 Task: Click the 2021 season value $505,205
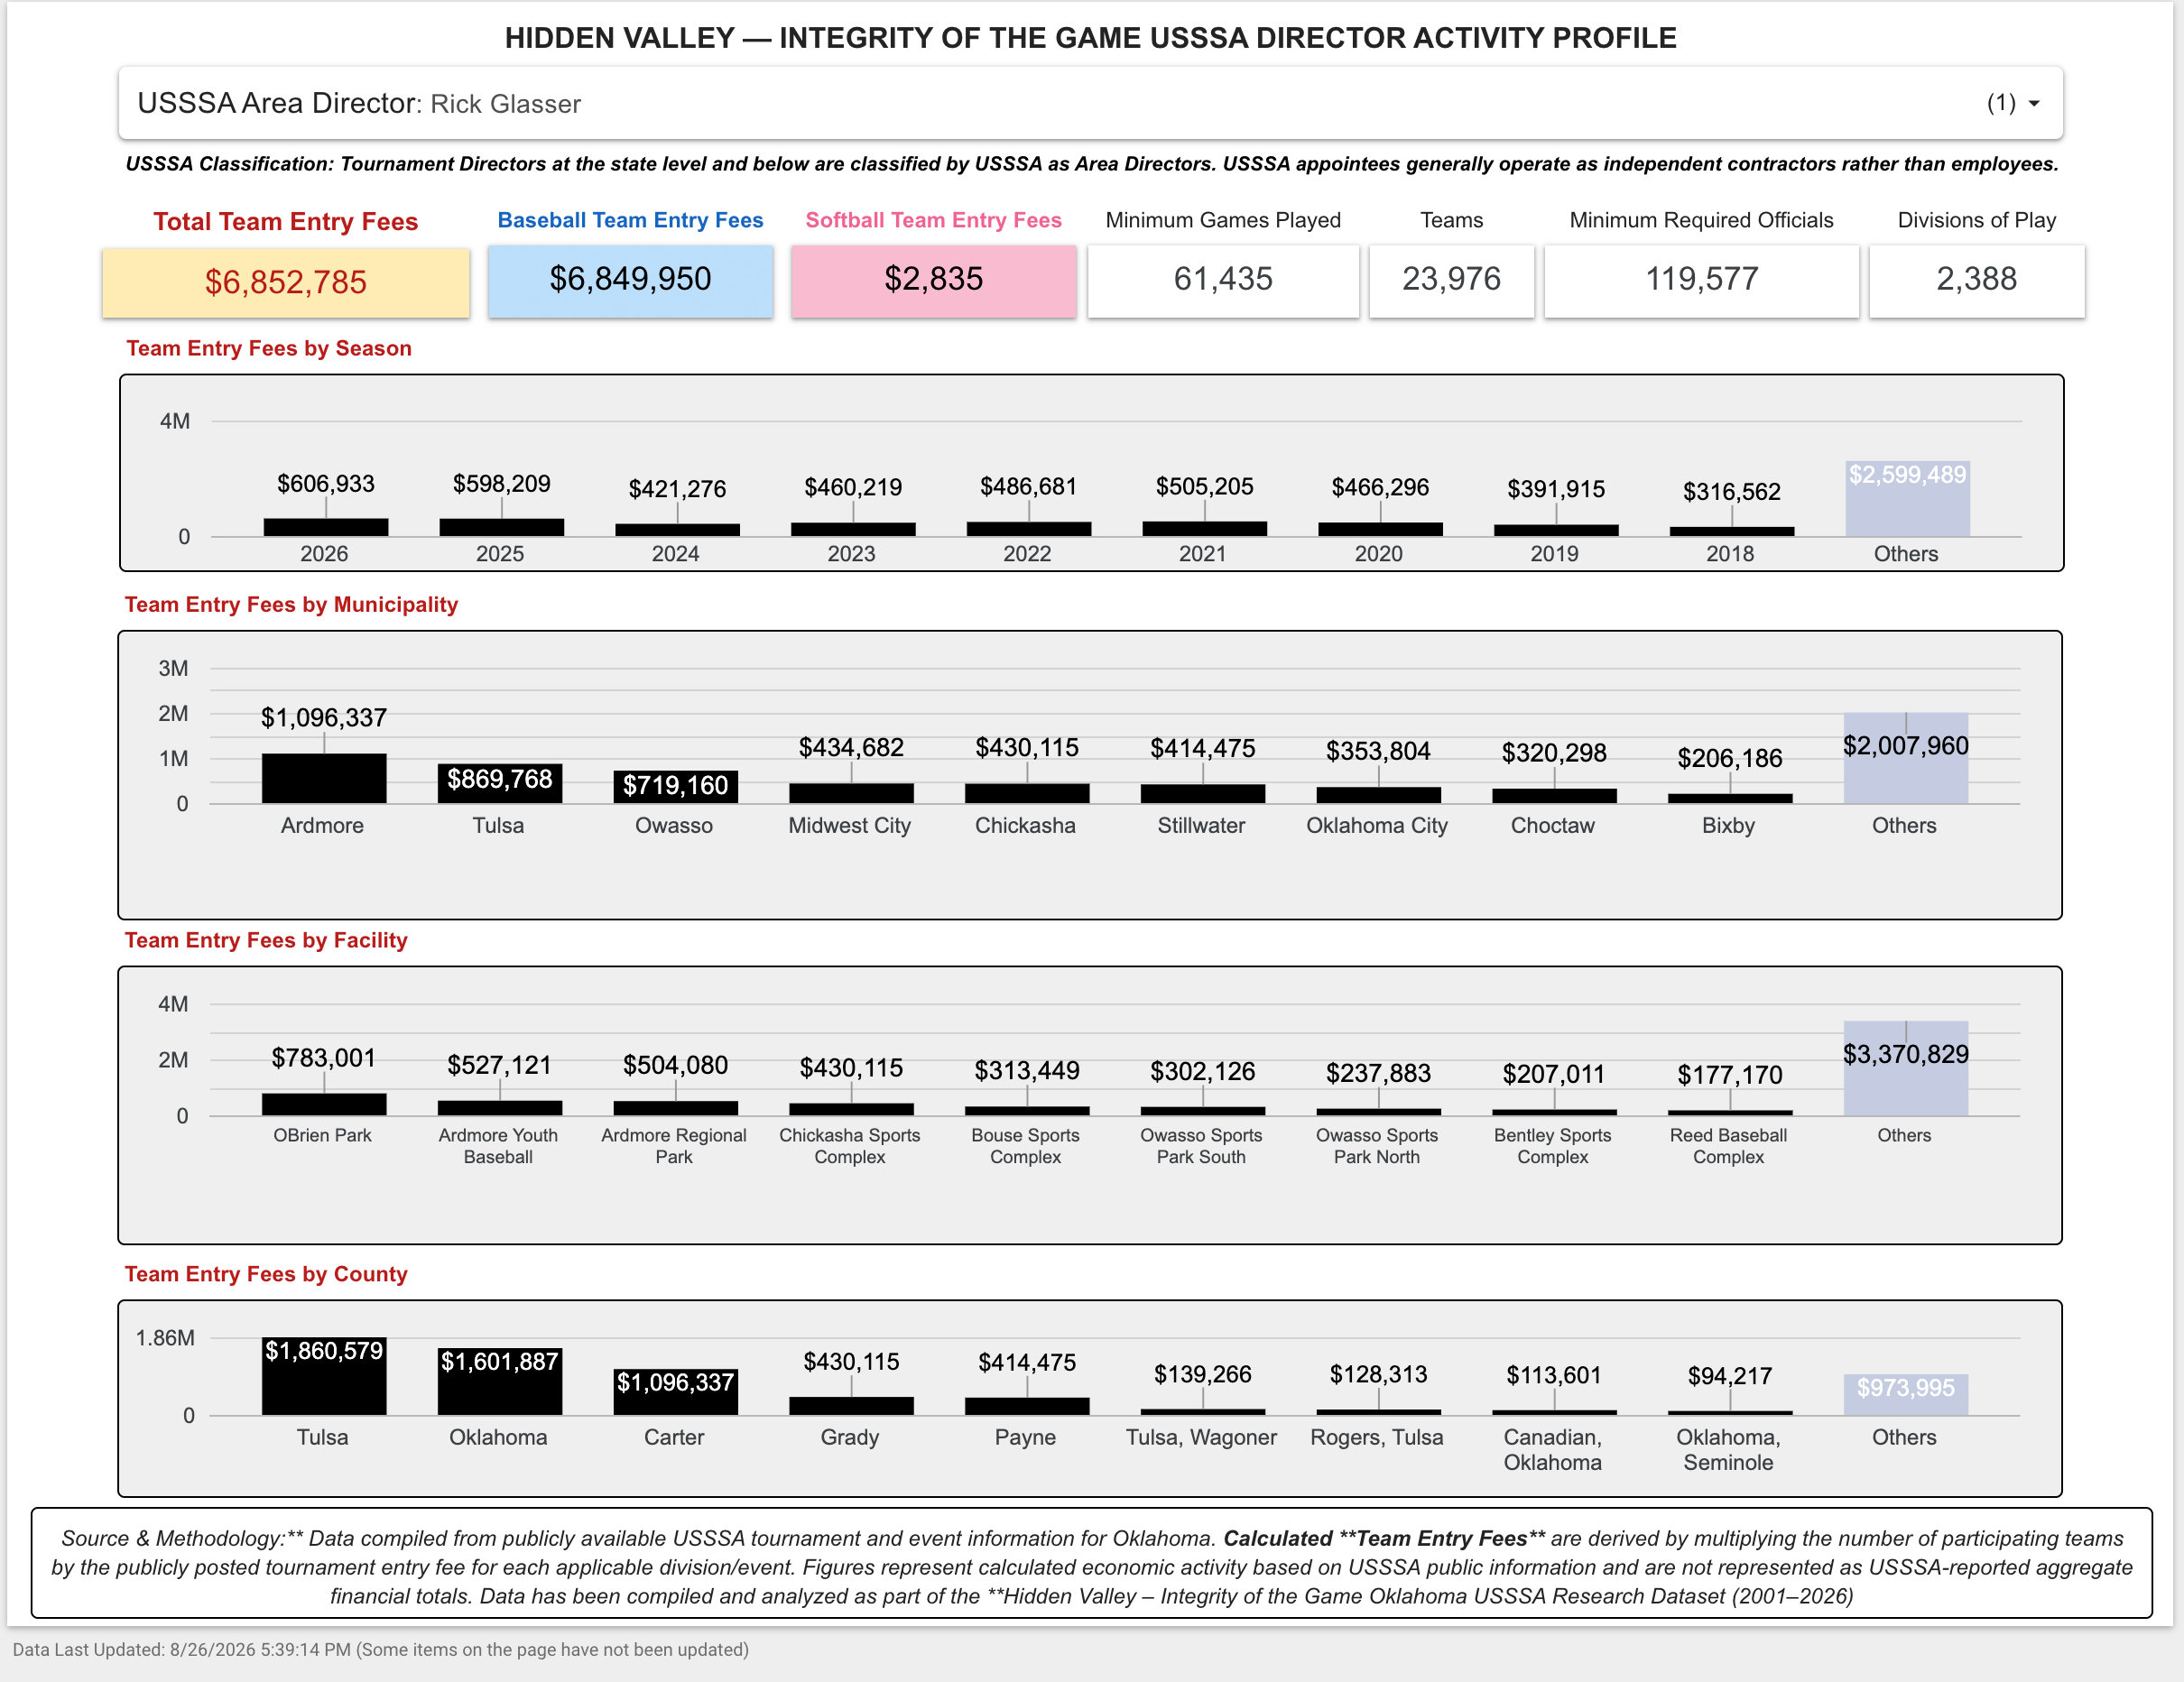(1204, 486)
